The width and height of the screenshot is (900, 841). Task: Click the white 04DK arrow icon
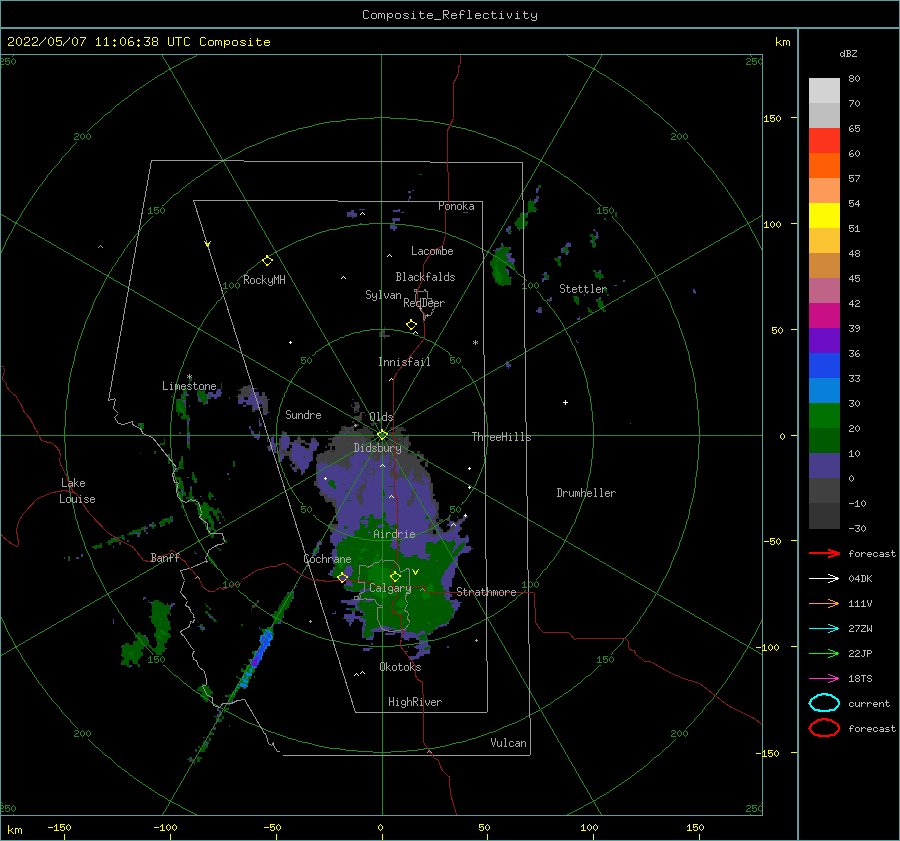(824, 579)
